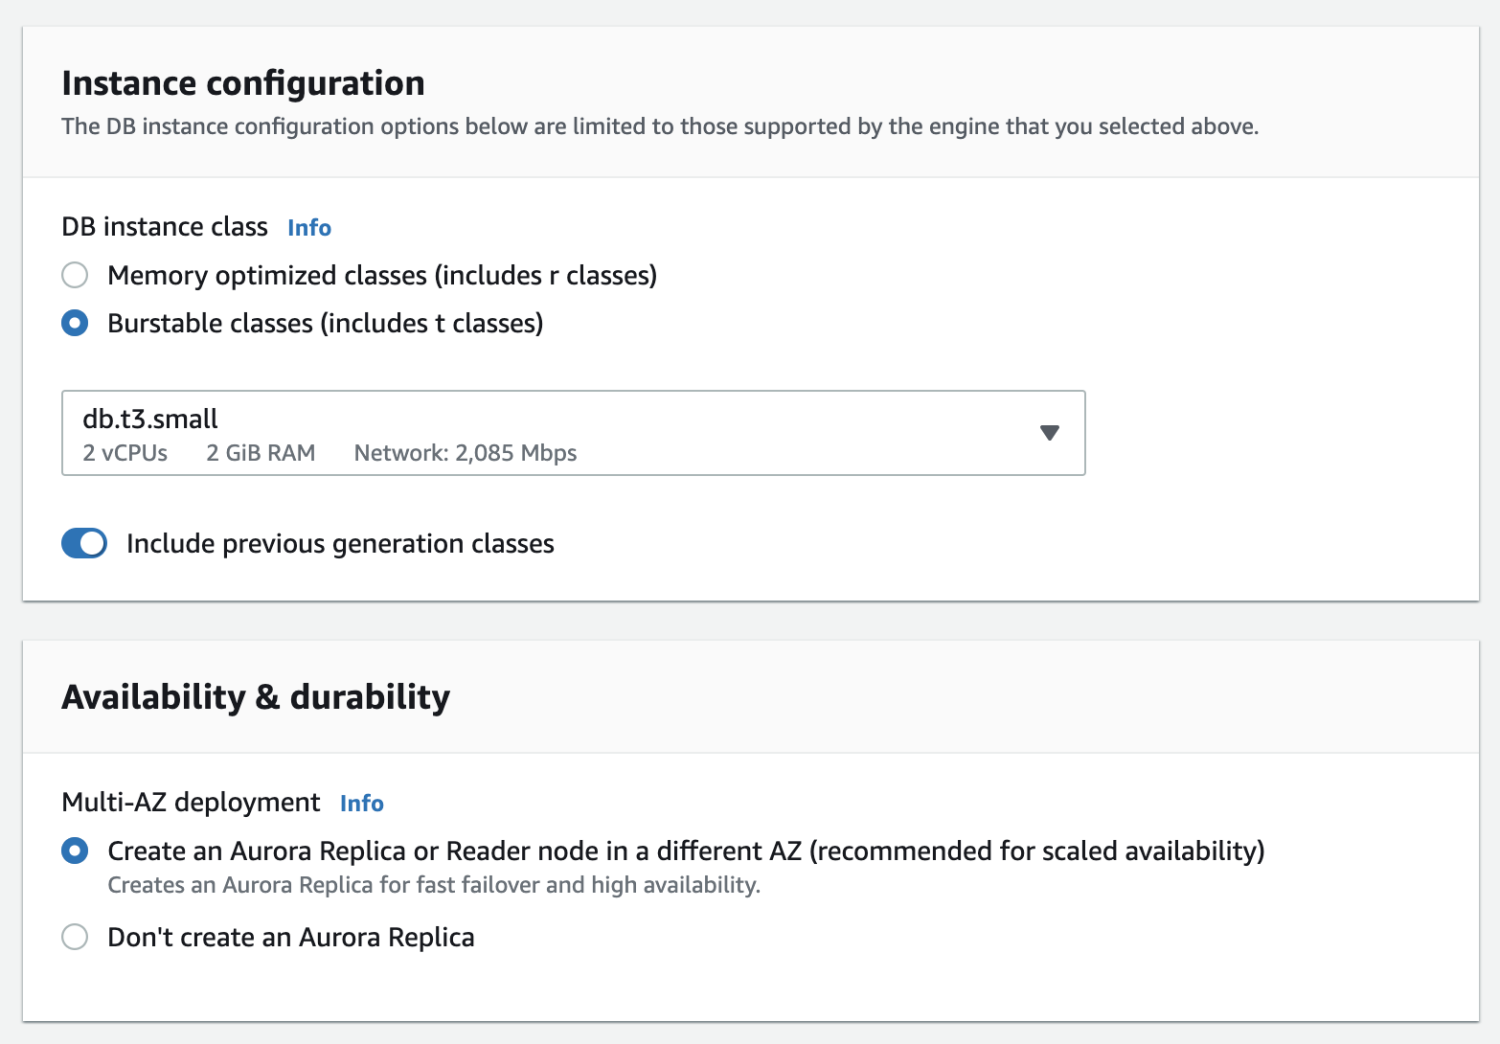Screen dimensions: 1500x1044
Task: Open the db.t3.small instance class dropdown
Action: [x=572, y=433]
